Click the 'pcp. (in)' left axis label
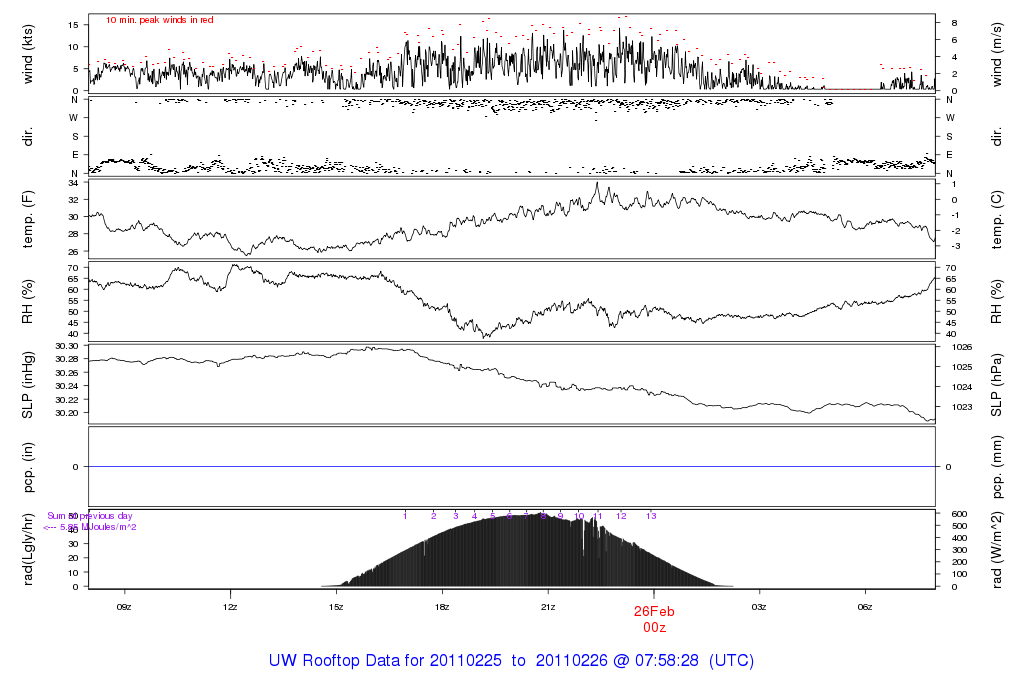This screenshot has width=1024, height=700. (x=29, y=466)
